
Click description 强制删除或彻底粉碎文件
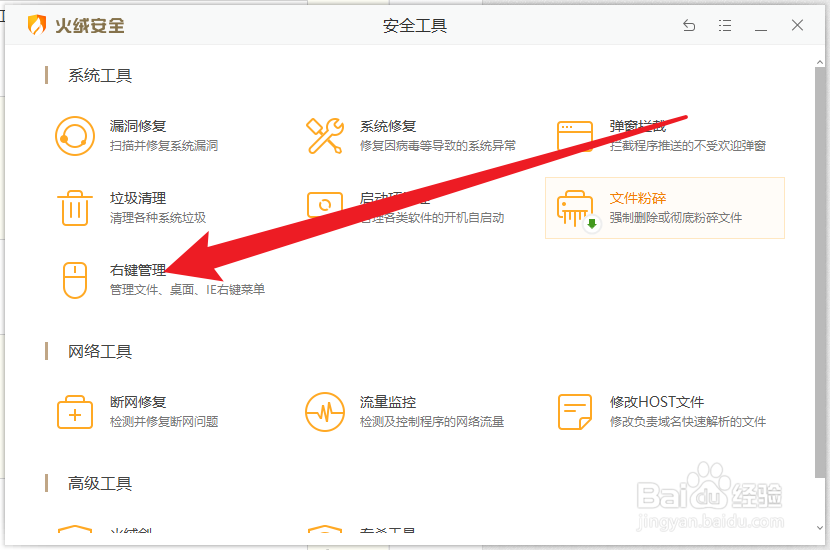tap(676, 218)
